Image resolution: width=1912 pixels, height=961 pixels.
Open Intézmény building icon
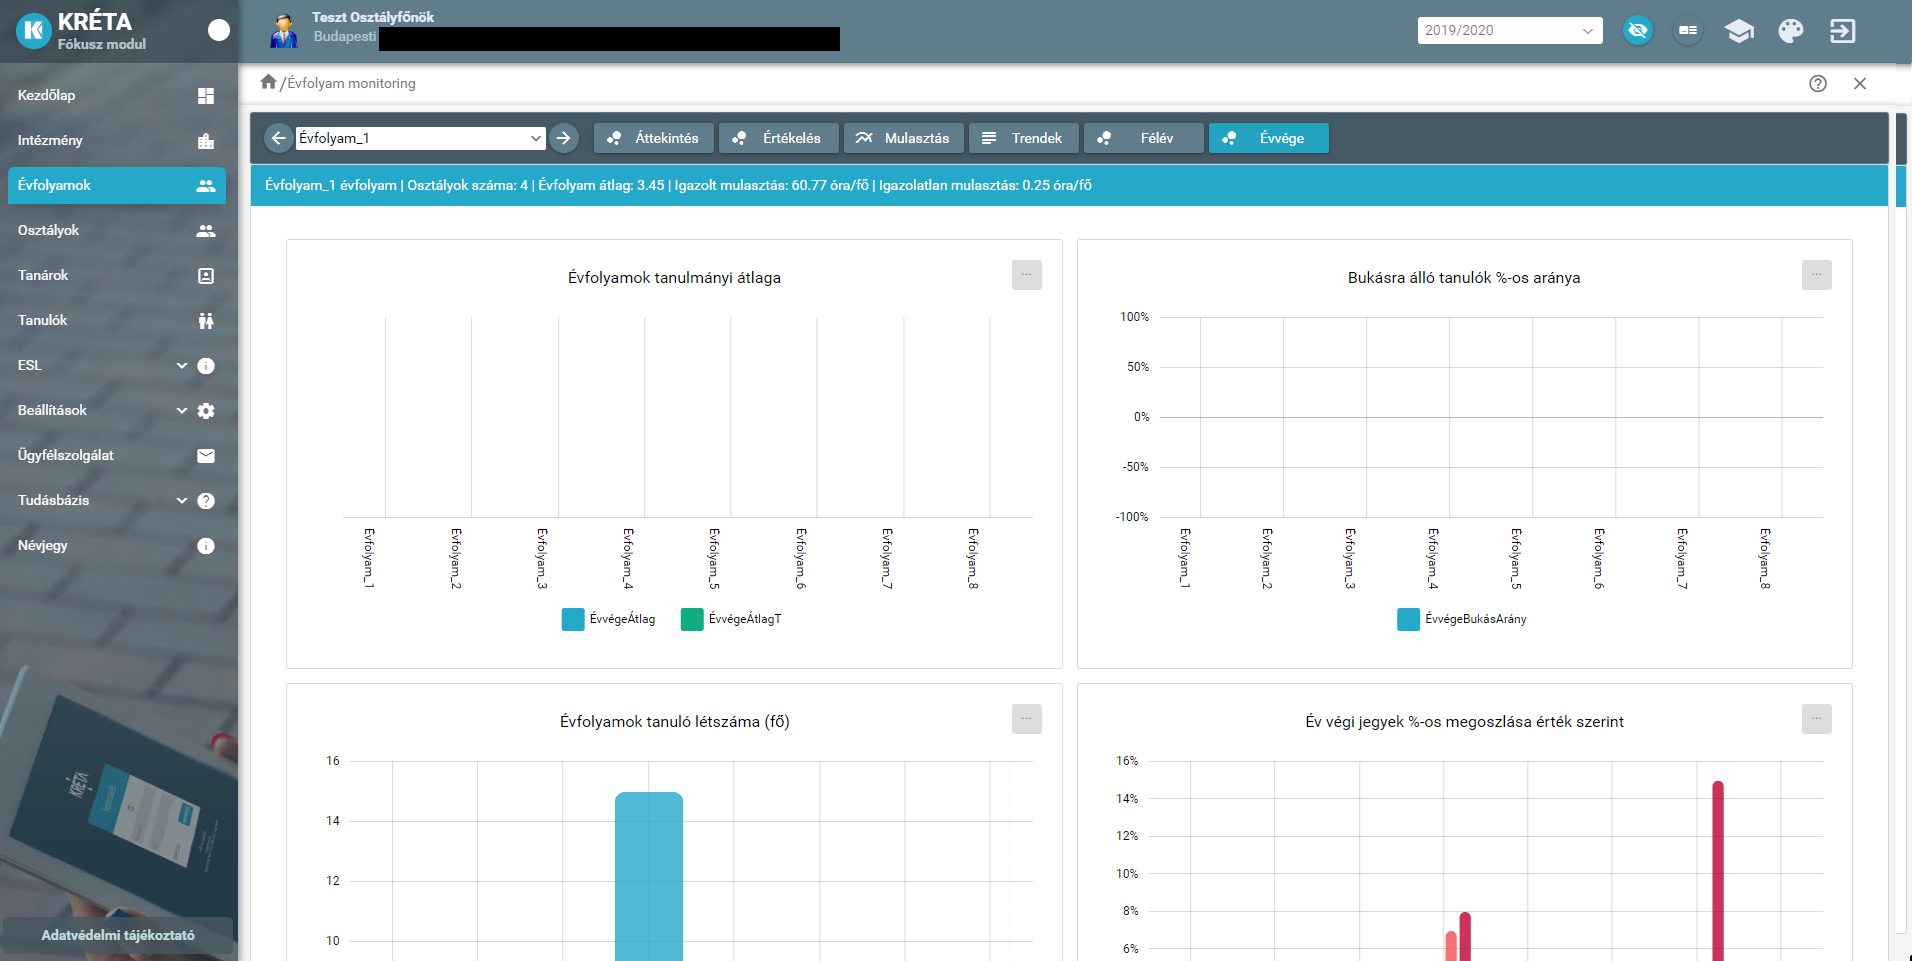pyautogui.click(x=206, y=141)
